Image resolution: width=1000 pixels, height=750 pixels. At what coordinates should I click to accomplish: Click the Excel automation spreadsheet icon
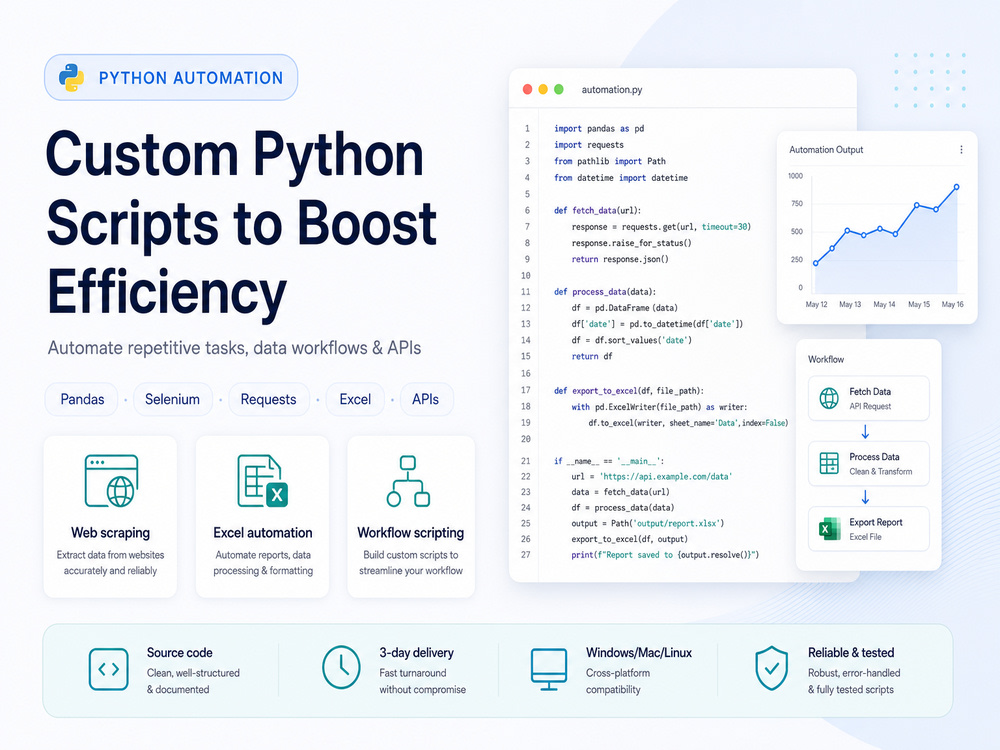click(x=262, y=481)
